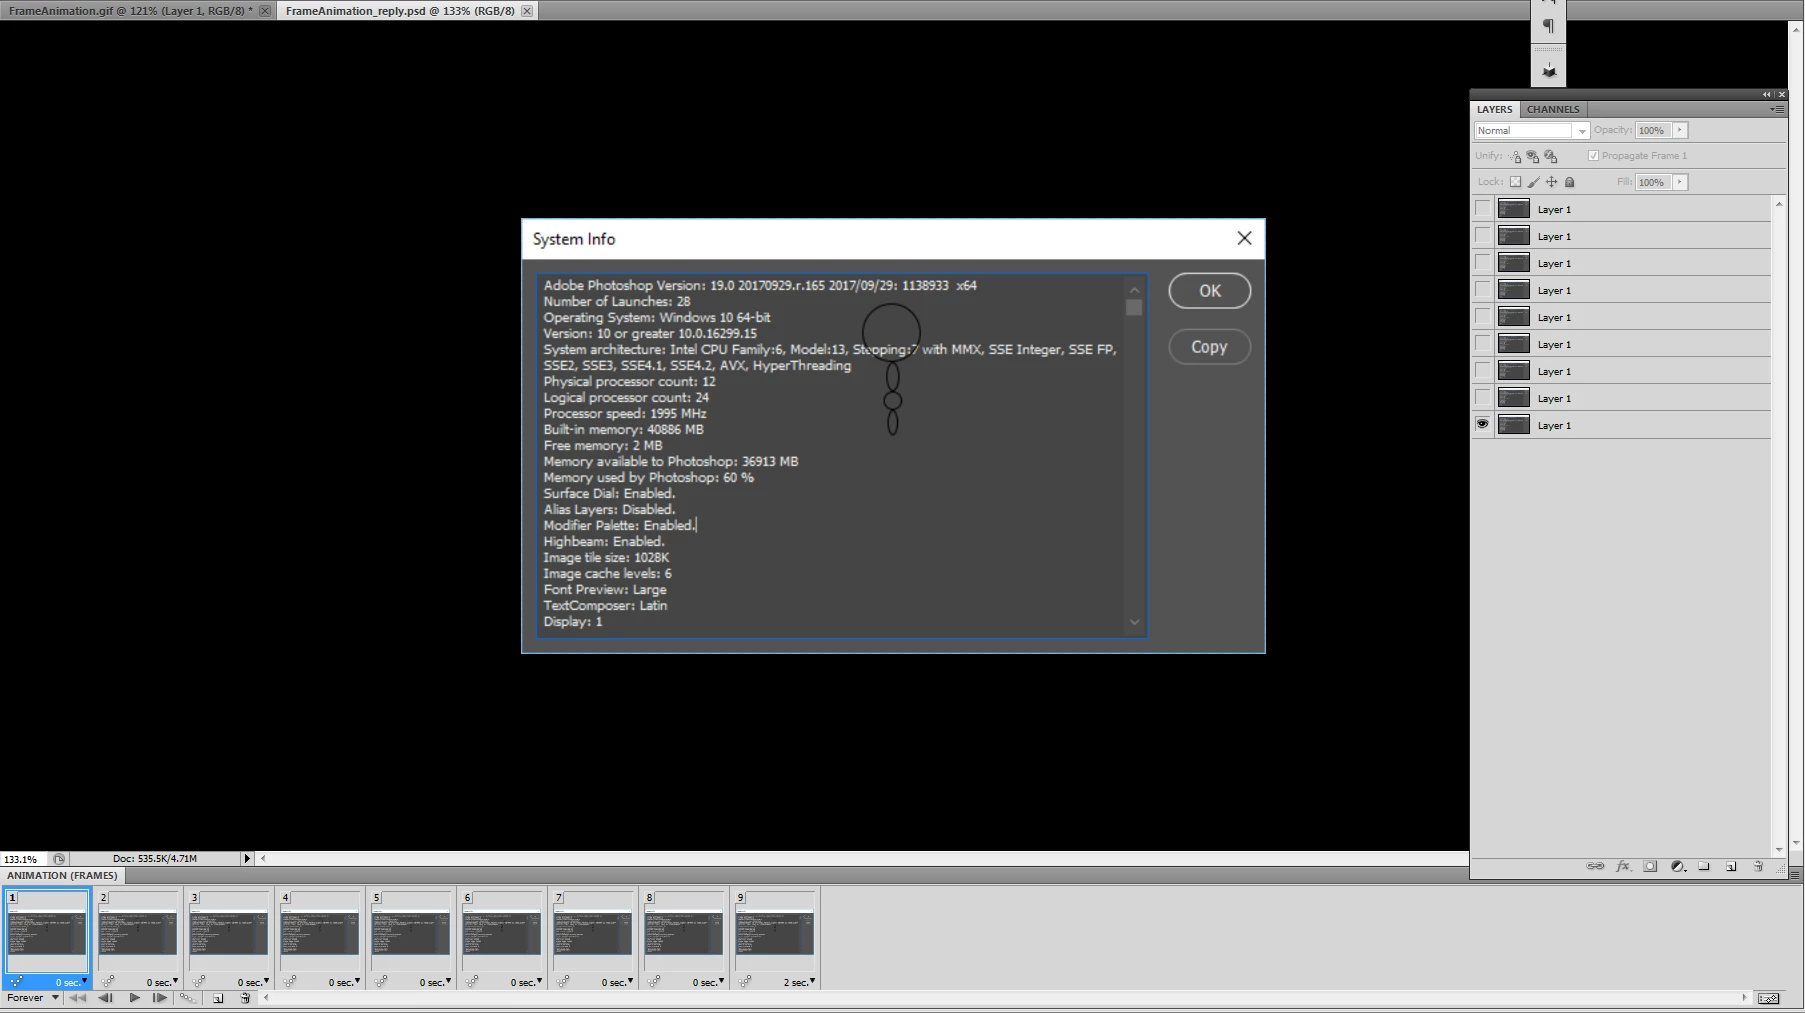Image resolution: width=1805 pixels, height=1013 pixels.
Task: Add a layer mask with the mask icon
Action: 1650,866
